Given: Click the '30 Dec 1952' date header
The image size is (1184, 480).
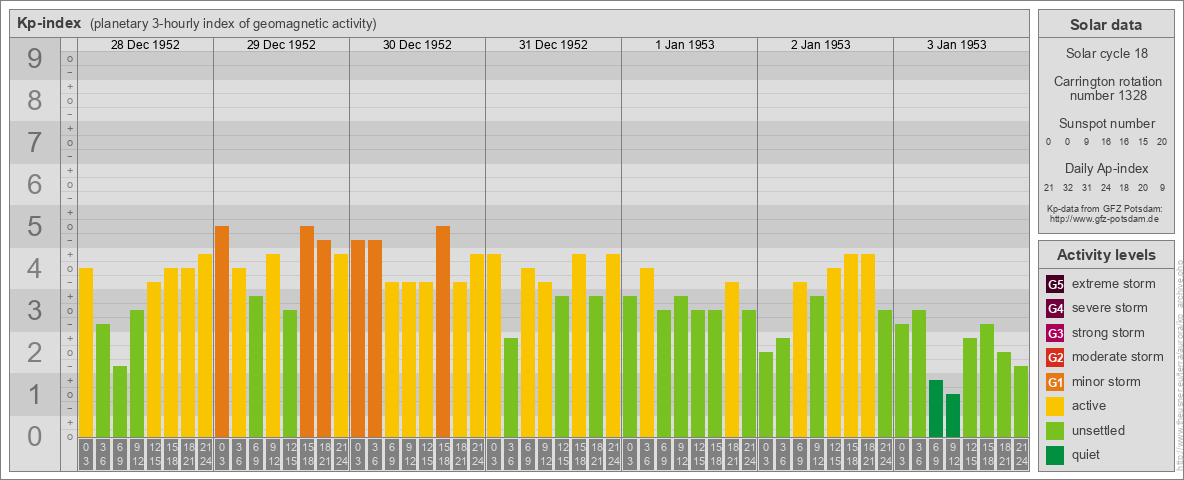Looking at the screenshot, I should point(417,45).
